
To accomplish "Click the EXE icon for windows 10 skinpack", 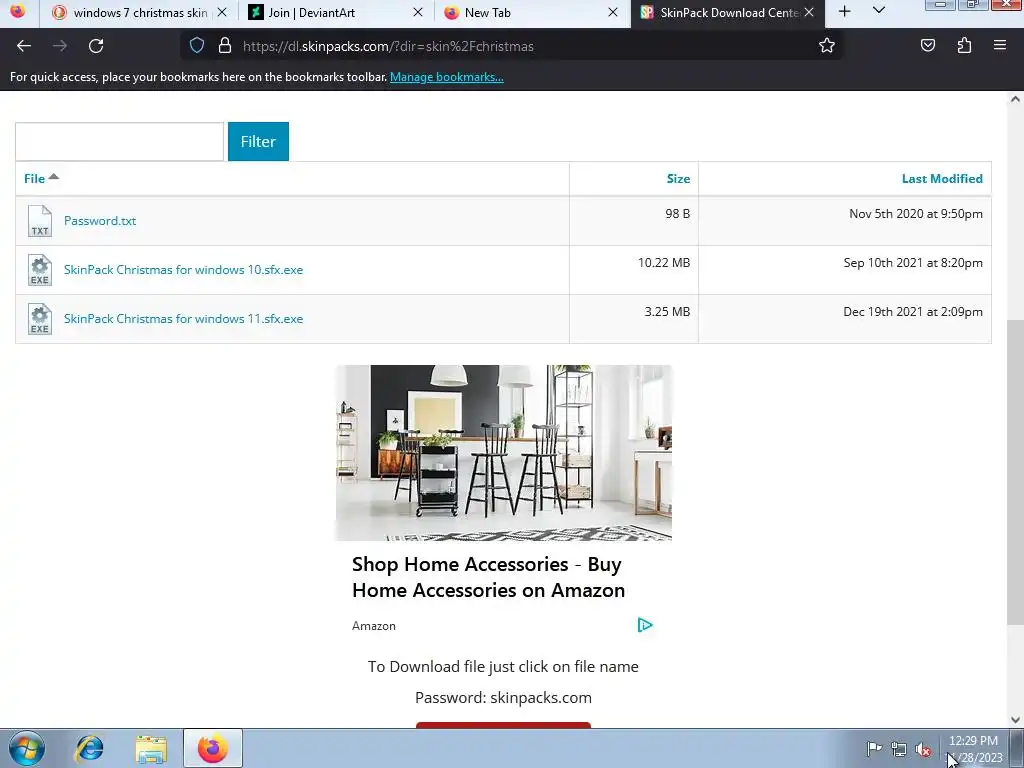I will click(40, 270).
